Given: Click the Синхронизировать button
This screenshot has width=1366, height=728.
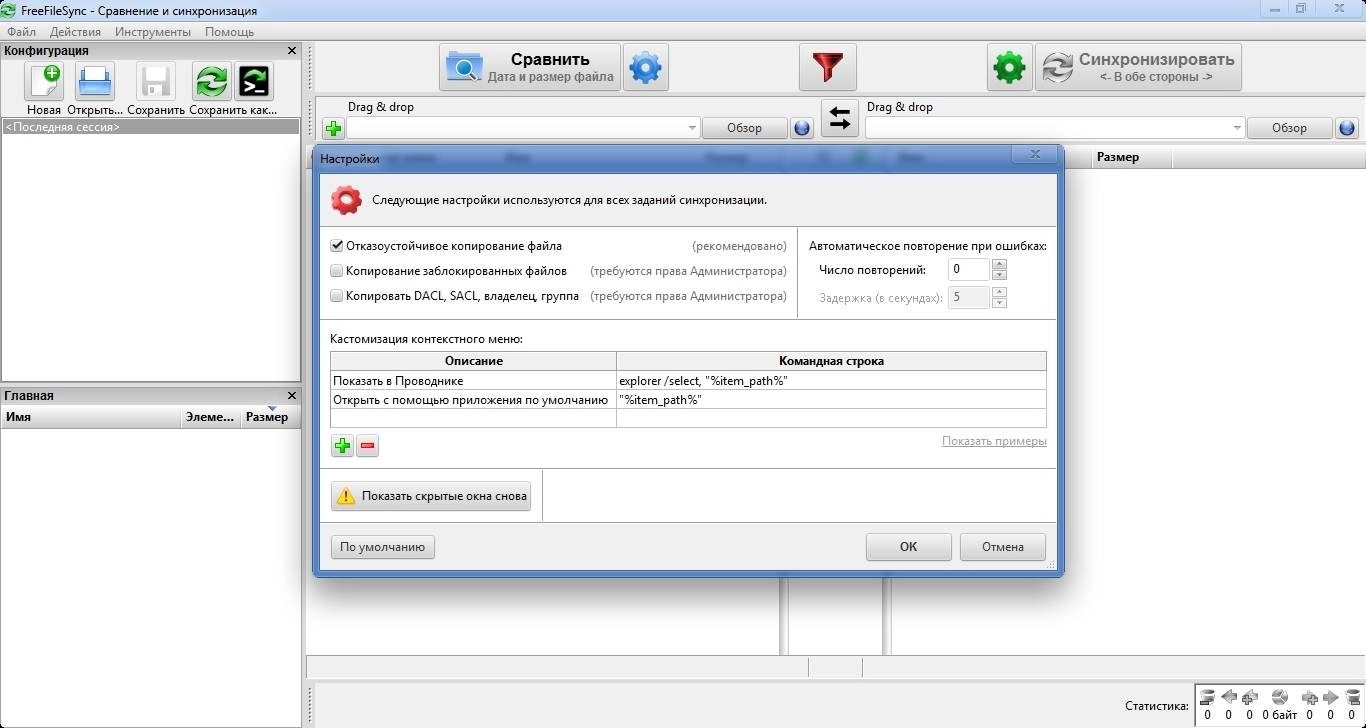Looking at the screenshot, I should click(x=1138, y=68).
